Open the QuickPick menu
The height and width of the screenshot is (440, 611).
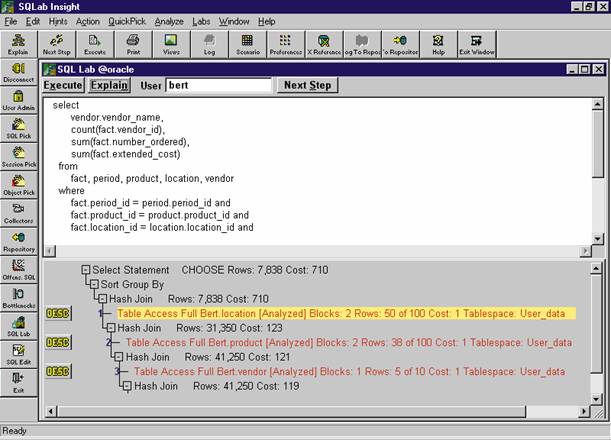click(x=127, y=21)
